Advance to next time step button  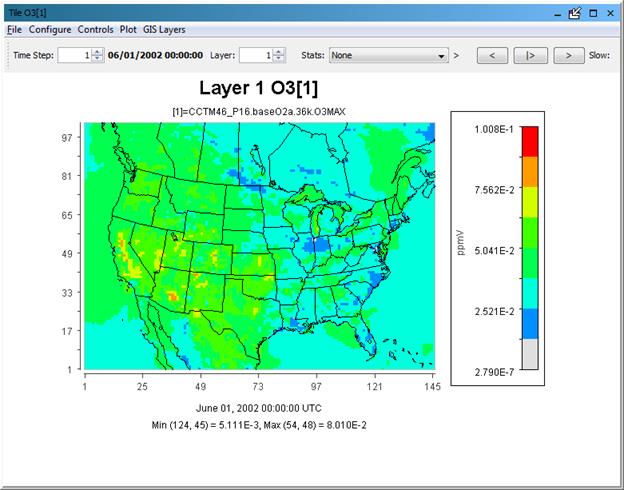(569, 55)
